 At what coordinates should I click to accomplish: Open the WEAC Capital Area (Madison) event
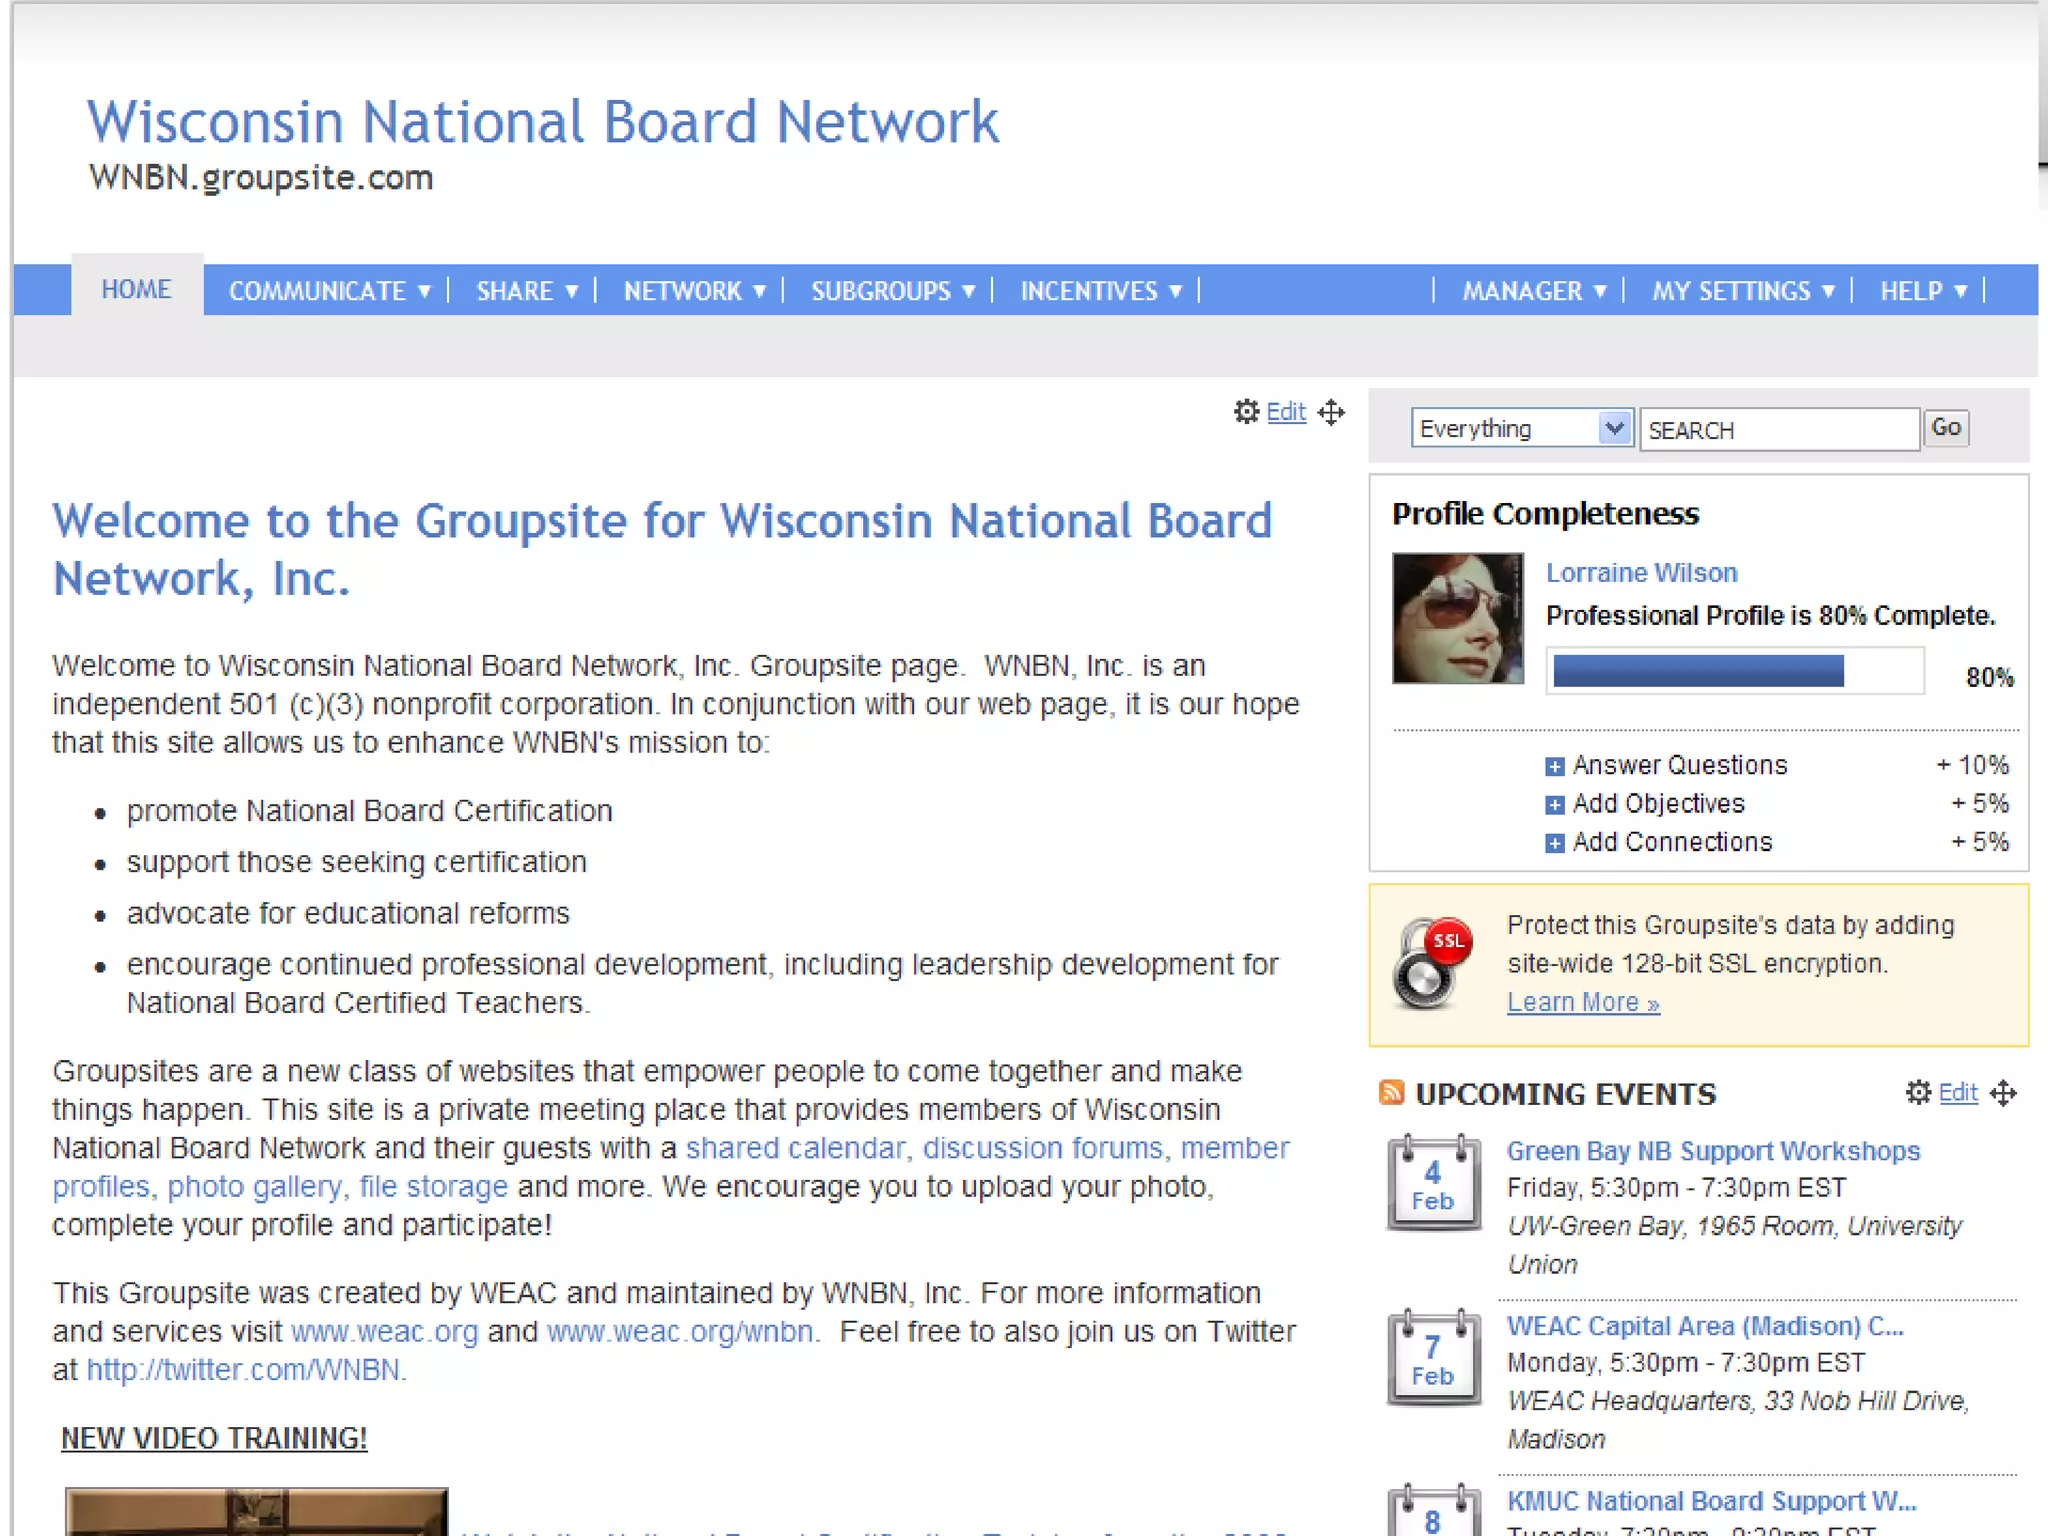click(x=1705, y=1326)
